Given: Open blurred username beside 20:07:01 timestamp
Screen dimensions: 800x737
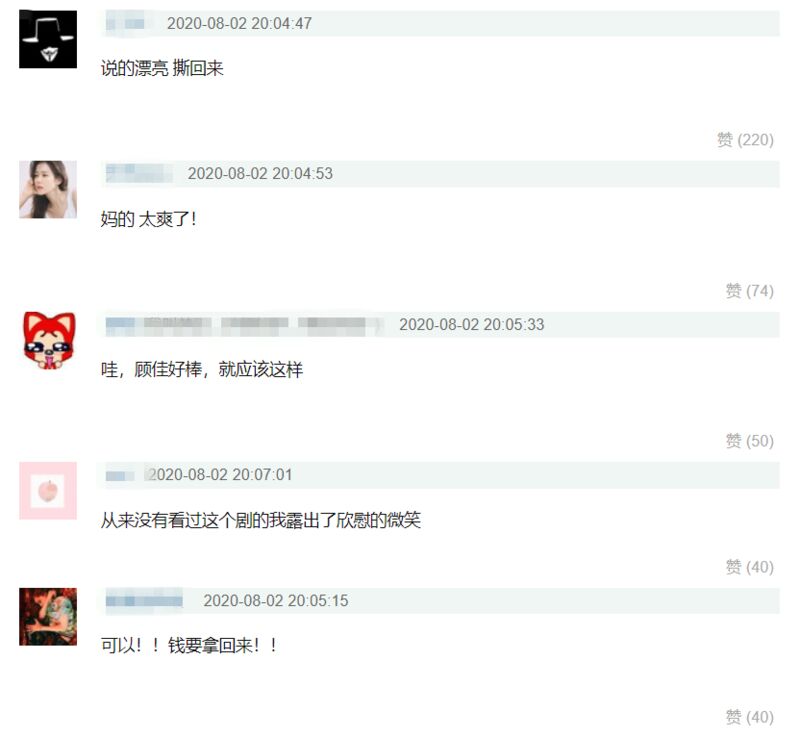Looking at the screenshot, I should pos(120,475).
